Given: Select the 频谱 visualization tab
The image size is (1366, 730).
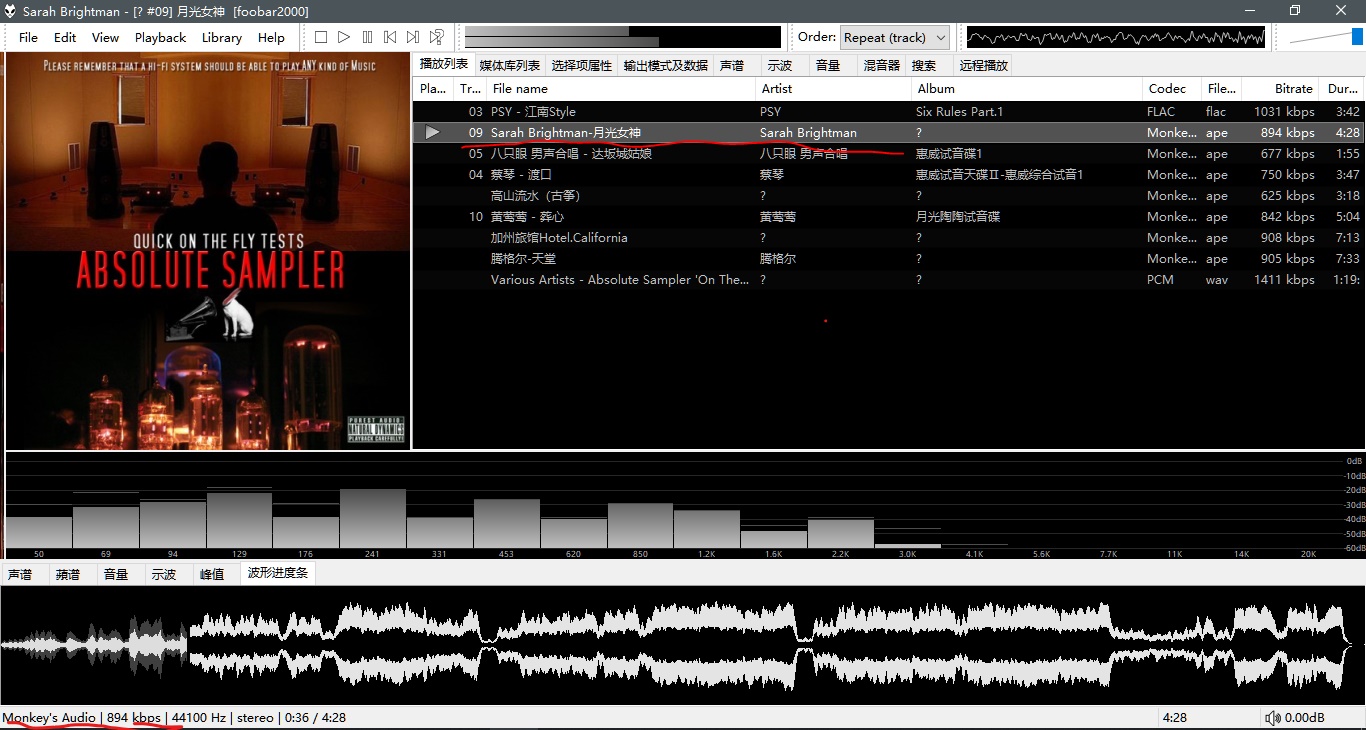Looking at the screenshot, I should pos(68,575).
